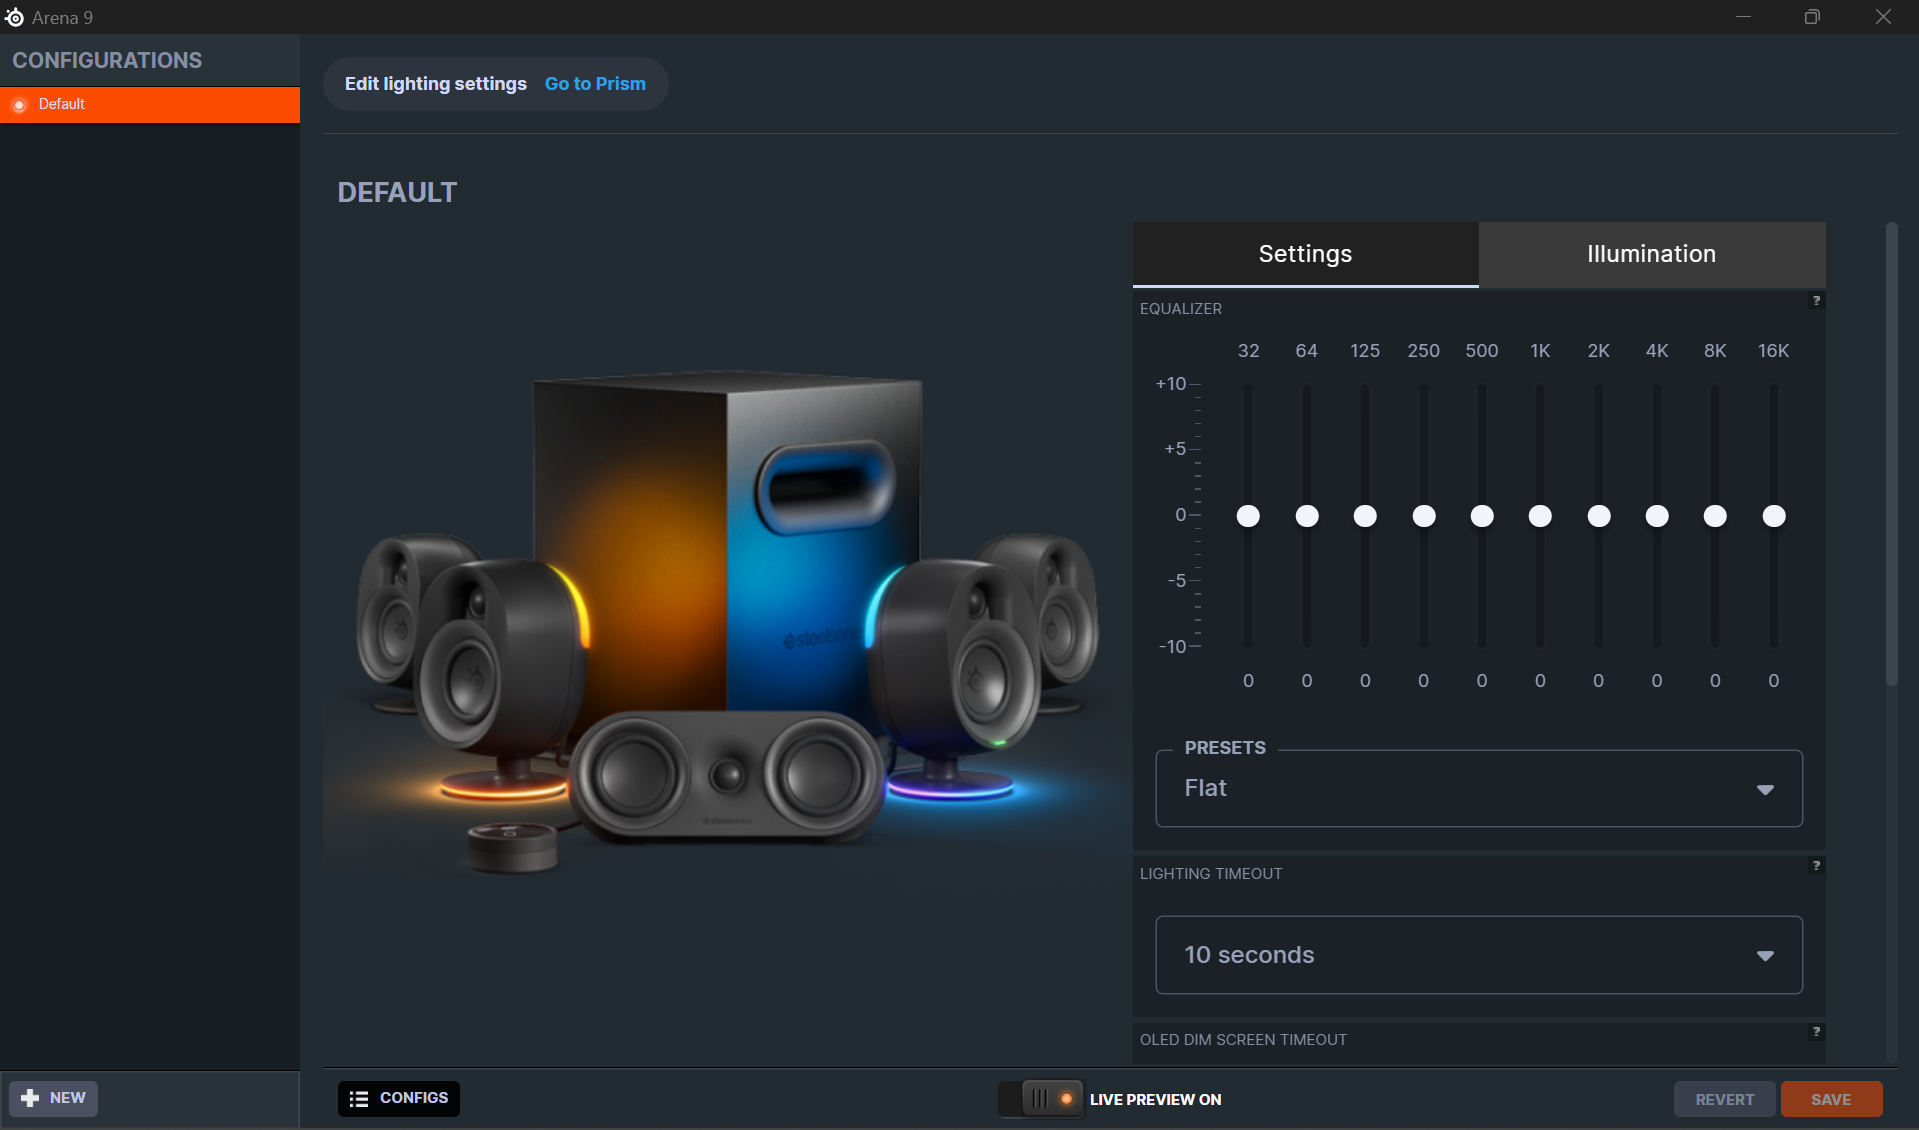The height and width of the screenshot is (1130, 1919).
Task: Toggle the Live Preview switch
Action: [x=1041, y=1099]
